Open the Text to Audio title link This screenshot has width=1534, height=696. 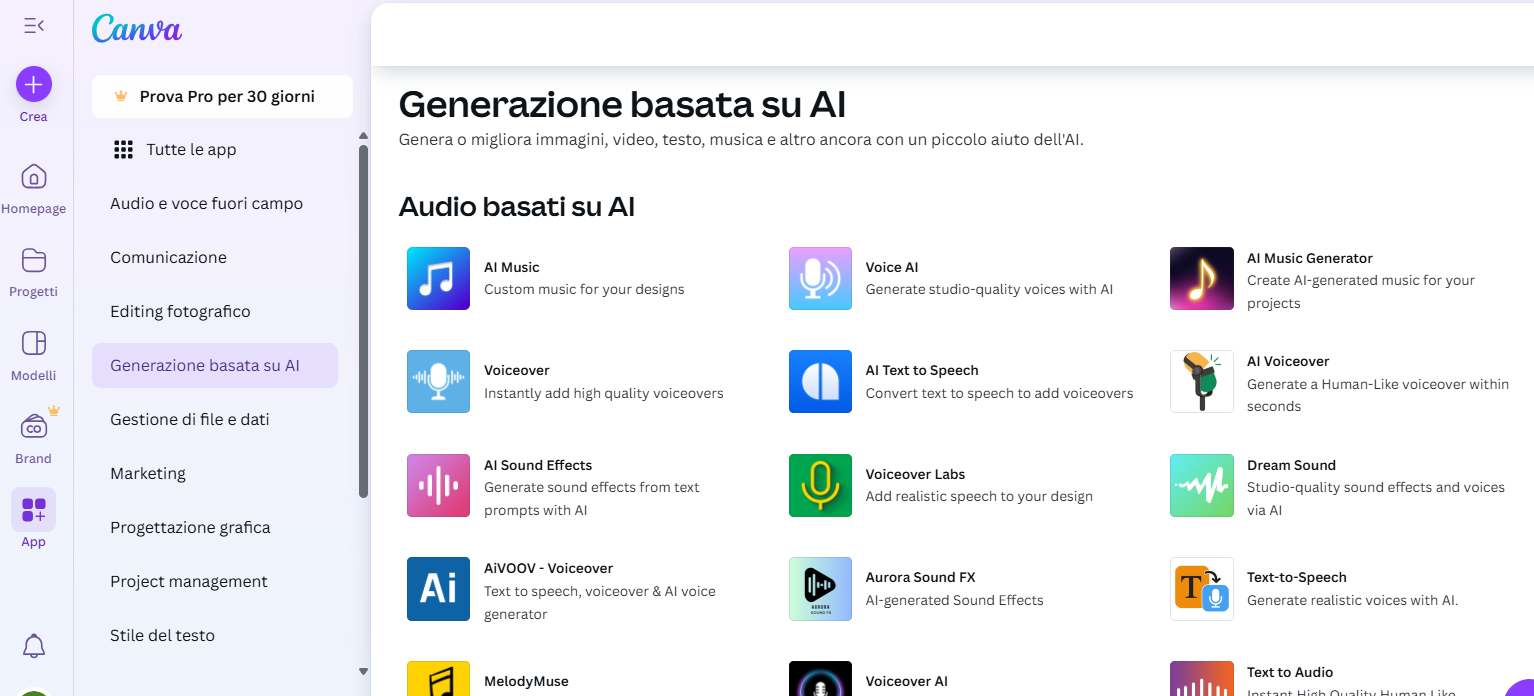tap(1290, 672)
